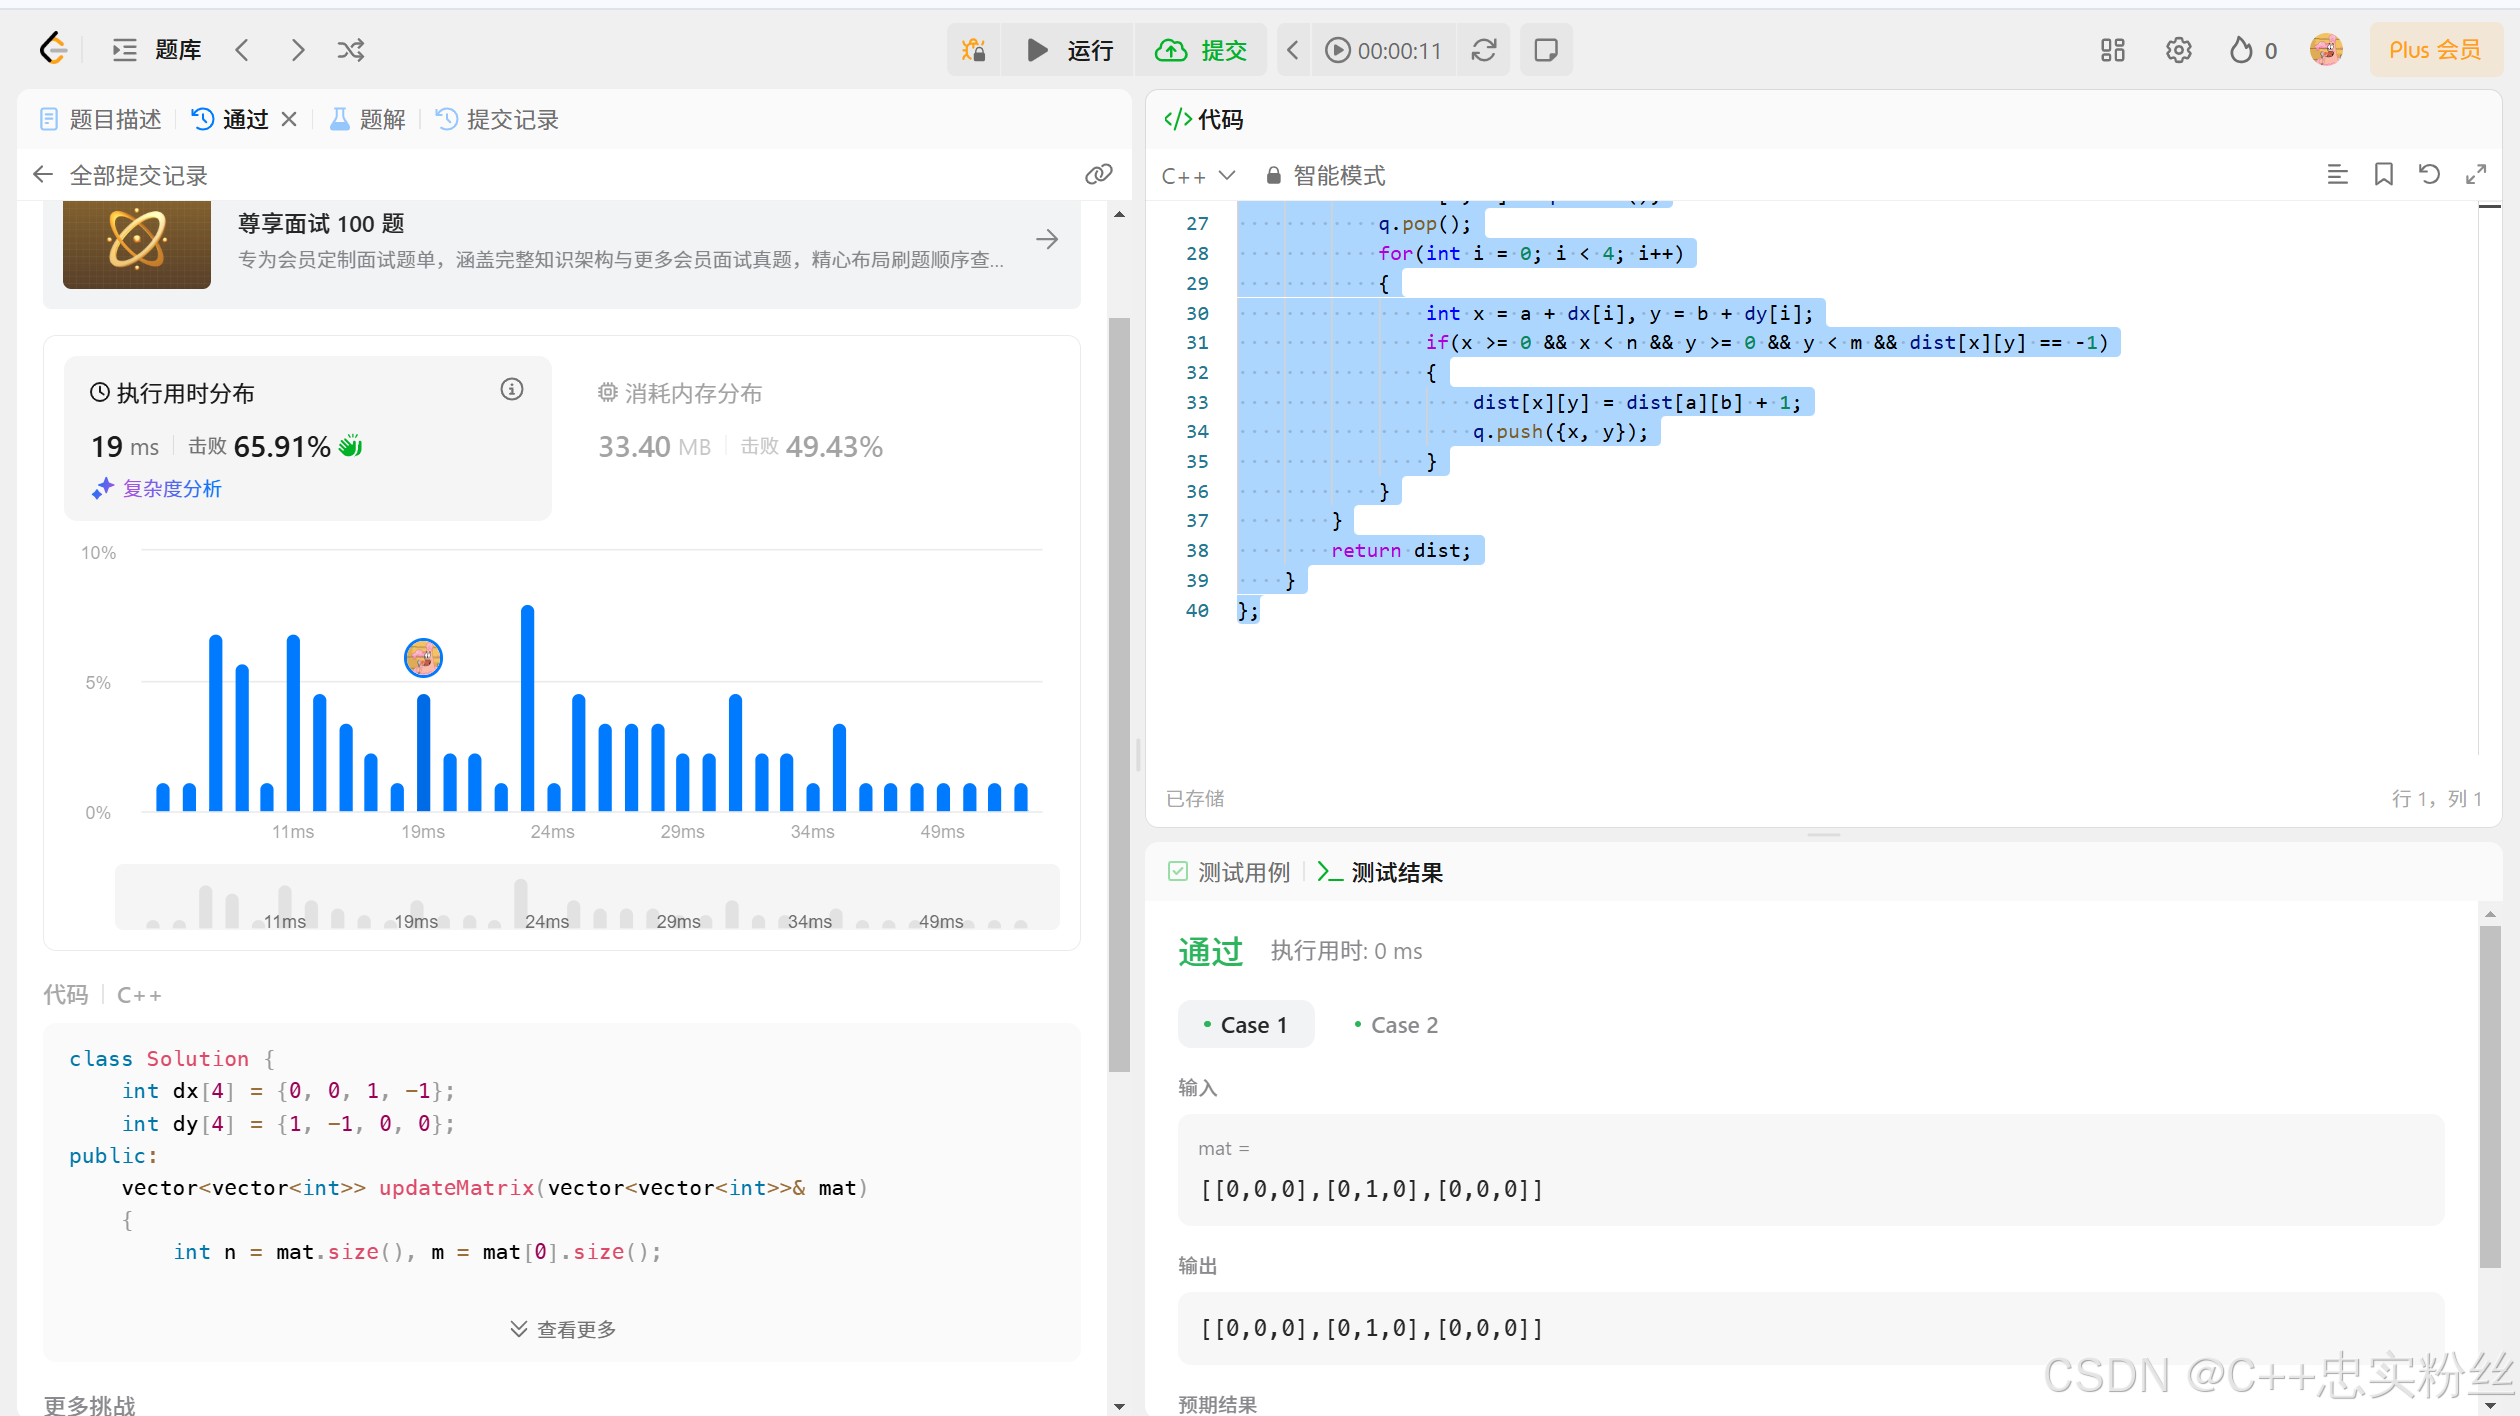Image resolution: width=2520 pixels, height=1416 pixels.
Task: Click left panel scrollbar thumb
Action: (x=1119, y=695)
